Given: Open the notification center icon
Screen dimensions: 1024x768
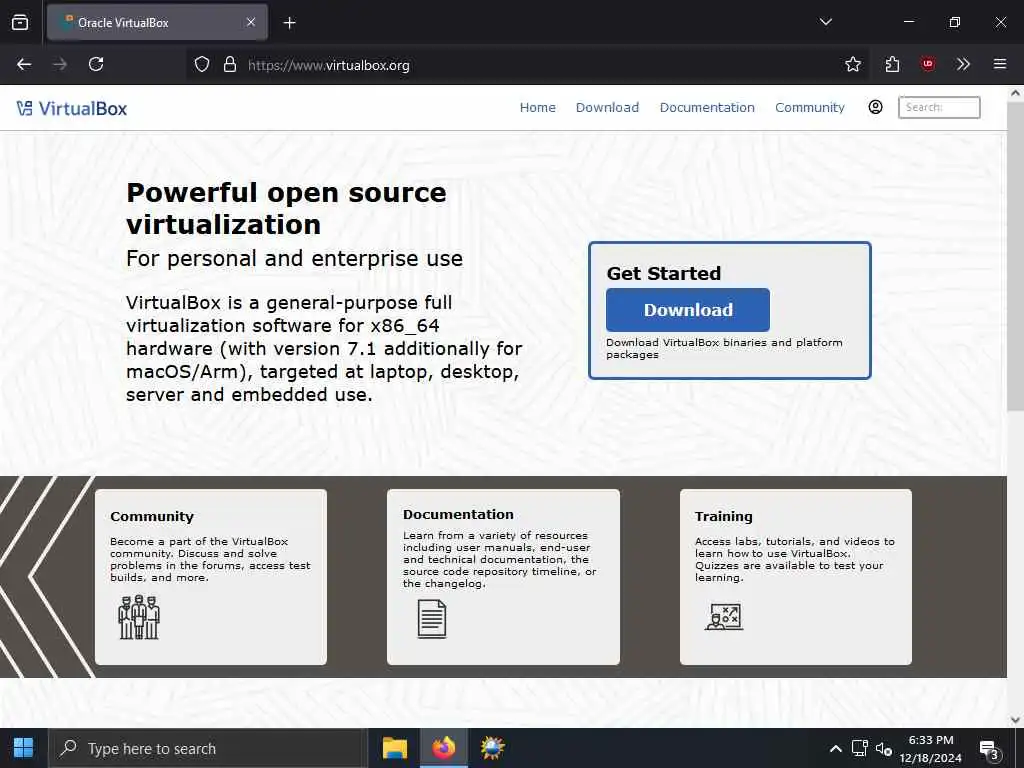Looking at the screenshot, I should 989,750.
